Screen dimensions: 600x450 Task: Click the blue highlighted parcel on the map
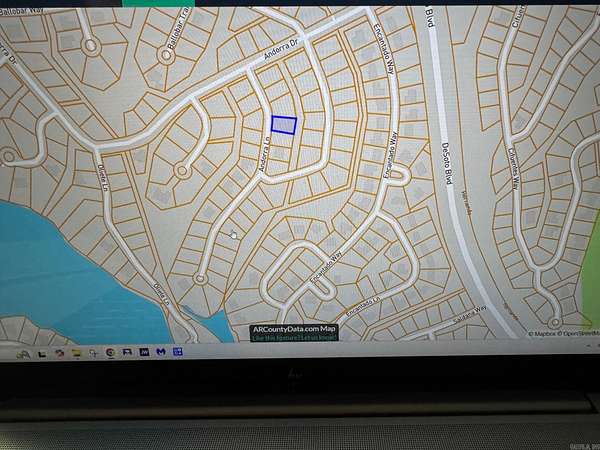point(284,125)
